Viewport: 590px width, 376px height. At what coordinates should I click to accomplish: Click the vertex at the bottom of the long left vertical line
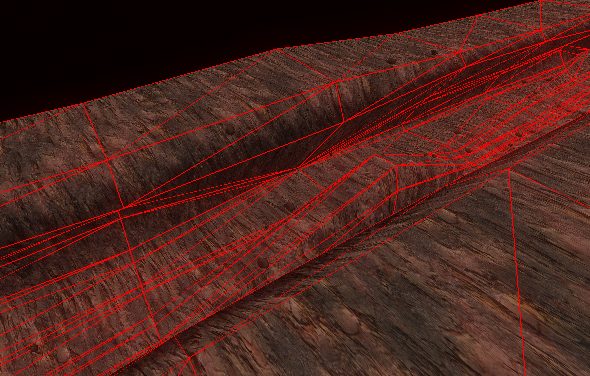tap(161, 342)
